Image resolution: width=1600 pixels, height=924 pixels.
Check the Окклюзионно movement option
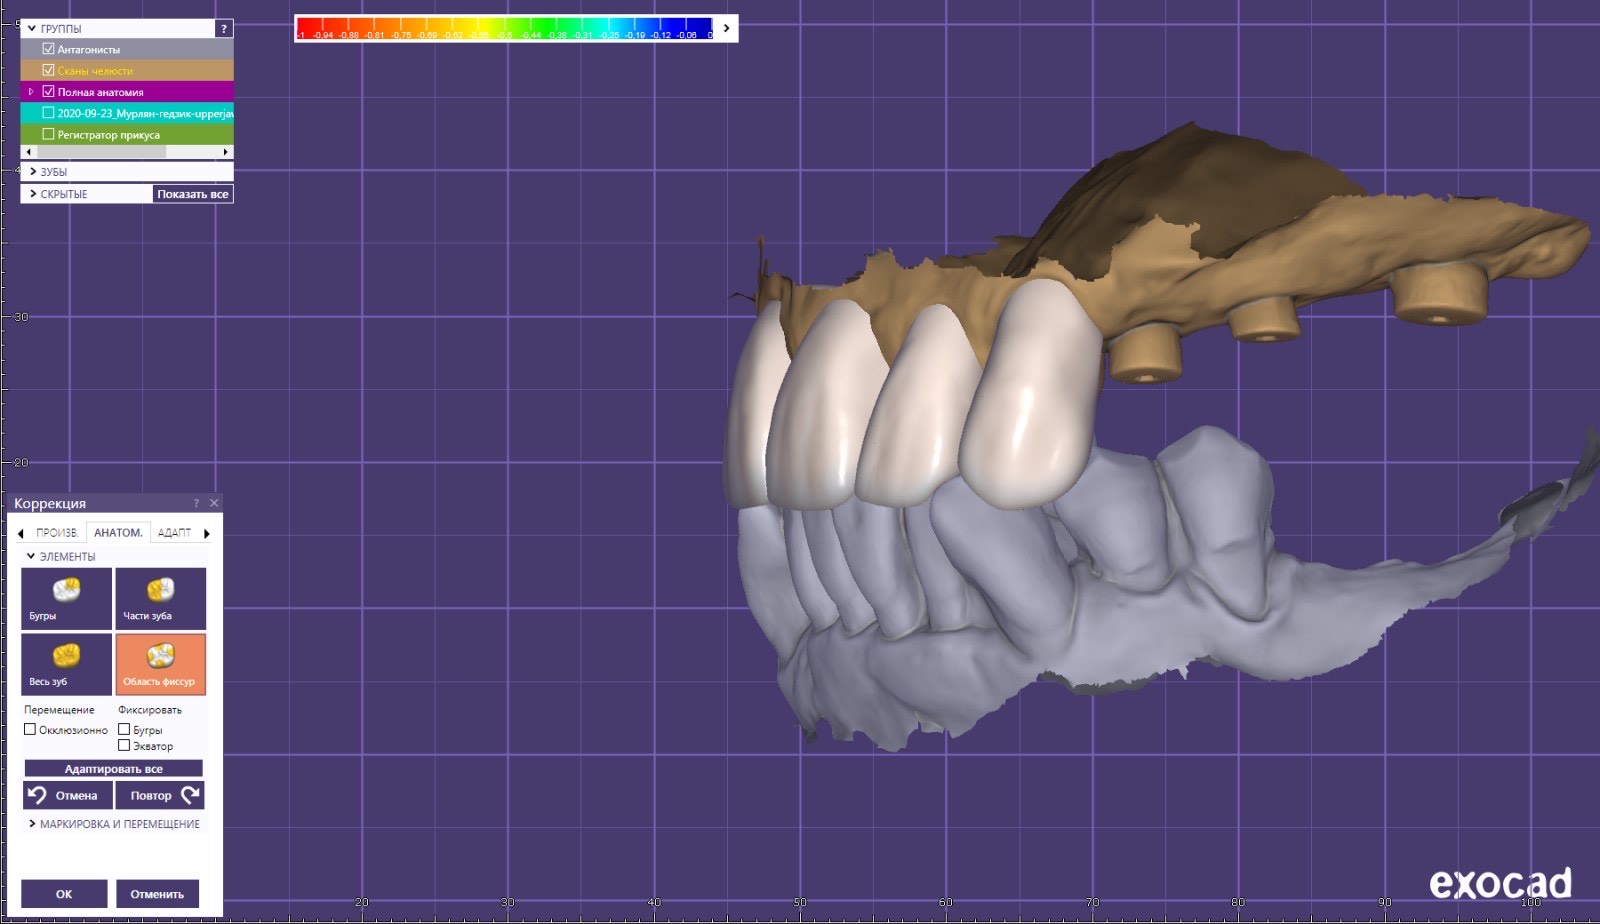pos(30,730)
